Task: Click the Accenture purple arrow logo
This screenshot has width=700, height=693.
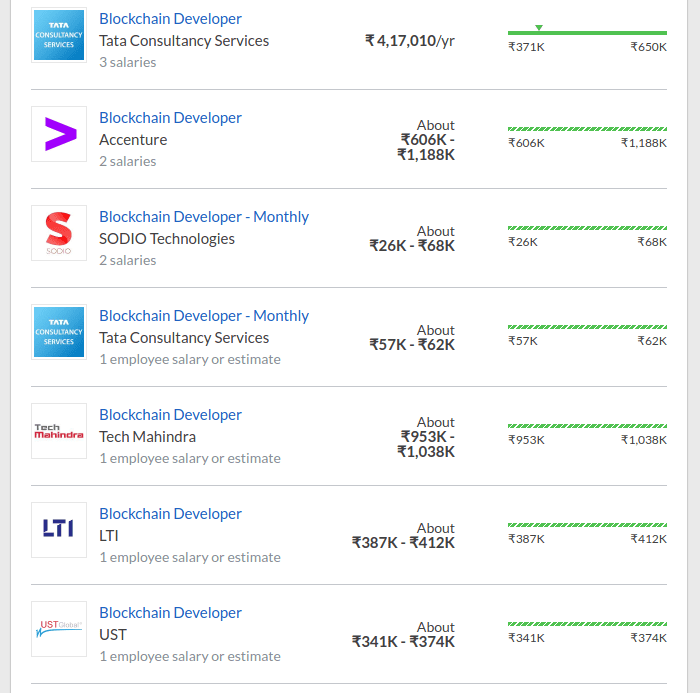Action: pyautogui.click(x=59, y=134)
